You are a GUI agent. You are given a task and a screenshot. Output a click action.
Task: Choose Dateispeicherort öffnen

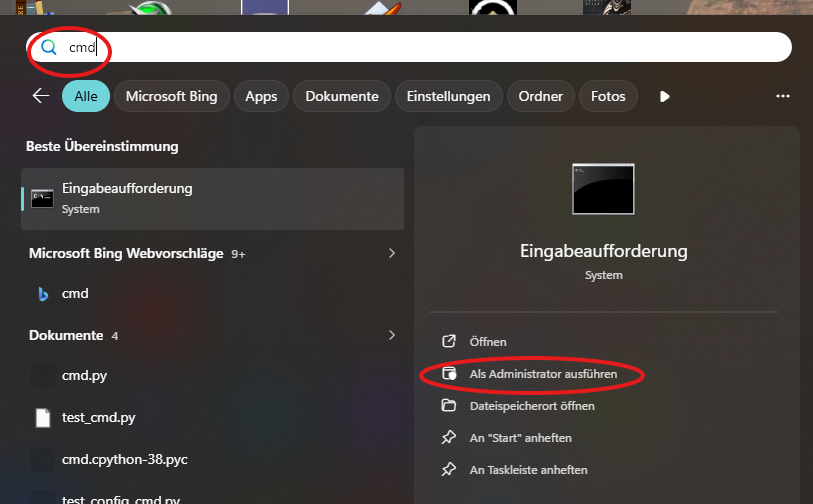(532, 406)
